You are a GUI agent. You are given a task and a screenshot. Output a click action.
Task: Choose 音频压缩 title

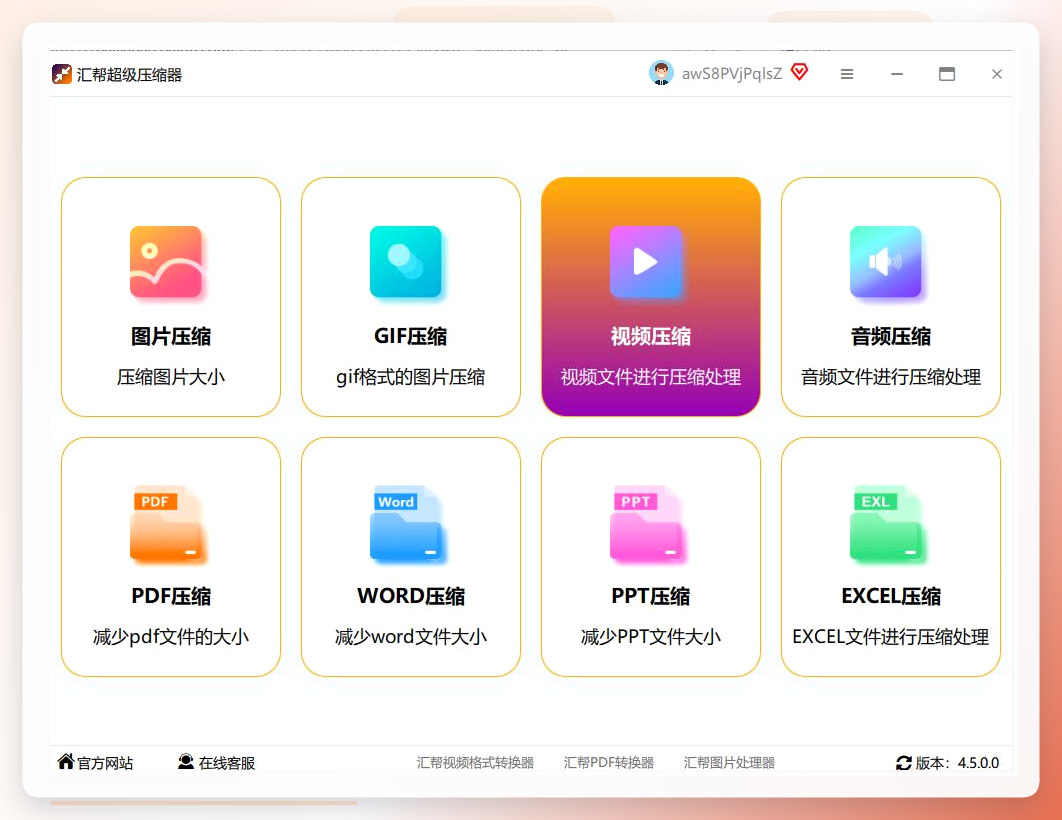[x=891, y=336]
